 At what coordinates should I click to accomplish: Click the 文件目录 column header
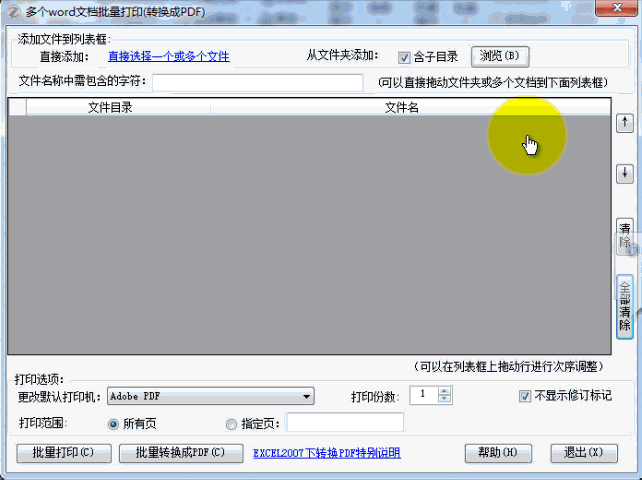click(x=110, y=107)
